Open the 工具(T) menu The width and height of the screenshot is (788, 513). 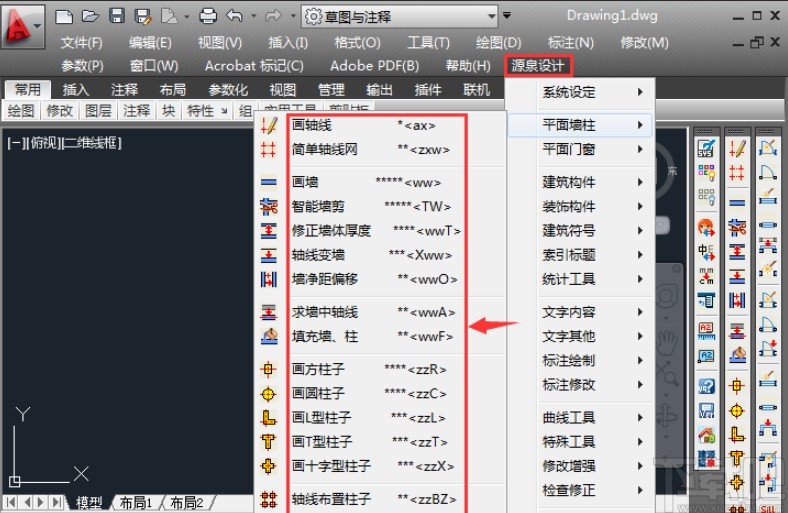pyautogui.click(x=428, y=43)
